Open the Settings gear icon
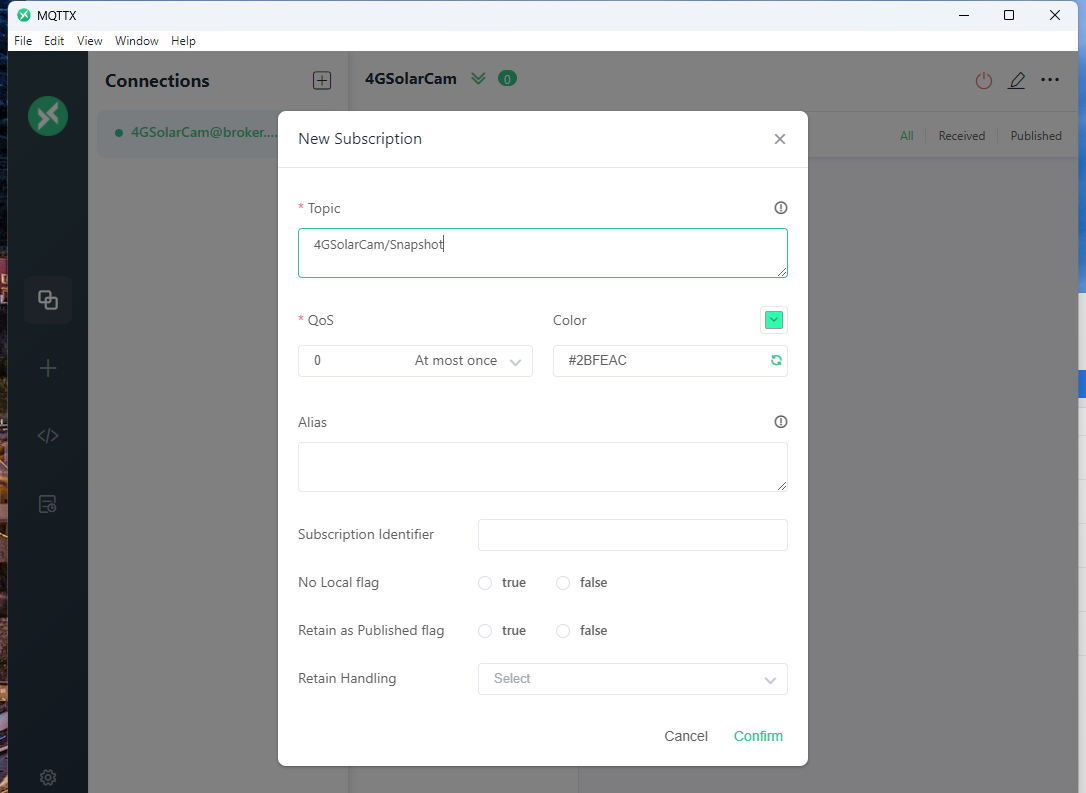The image size is (1086, 793). (x=48, y=777)
